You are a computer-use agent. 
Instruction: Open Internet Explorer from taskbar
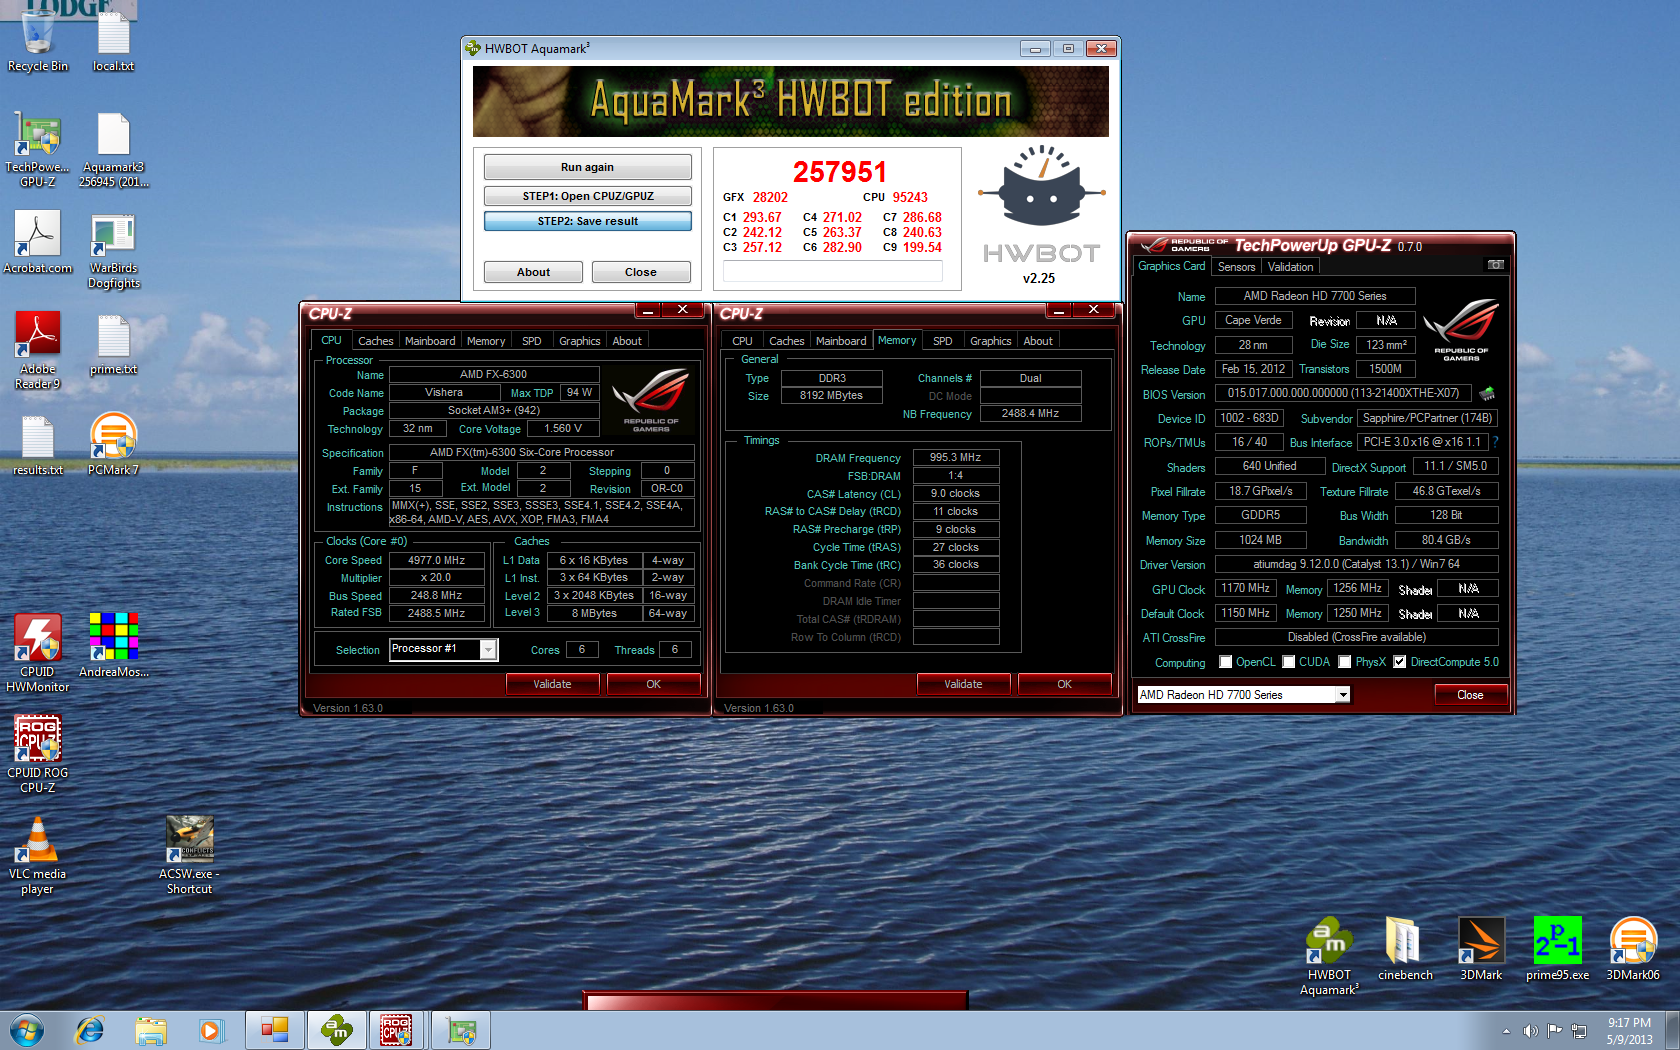[x=90, y=1030]
